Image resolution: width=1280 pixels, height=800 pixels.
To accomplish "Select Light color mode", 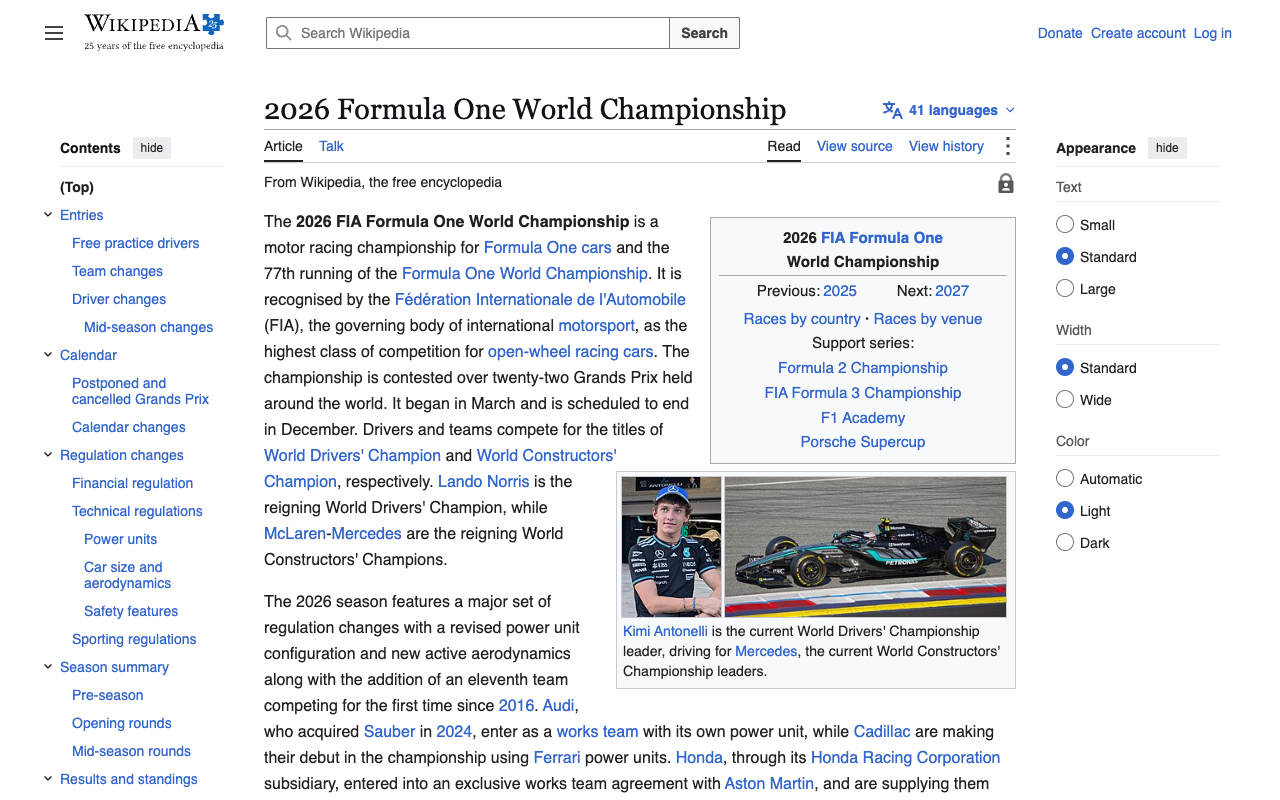I will click(1065, 511).
